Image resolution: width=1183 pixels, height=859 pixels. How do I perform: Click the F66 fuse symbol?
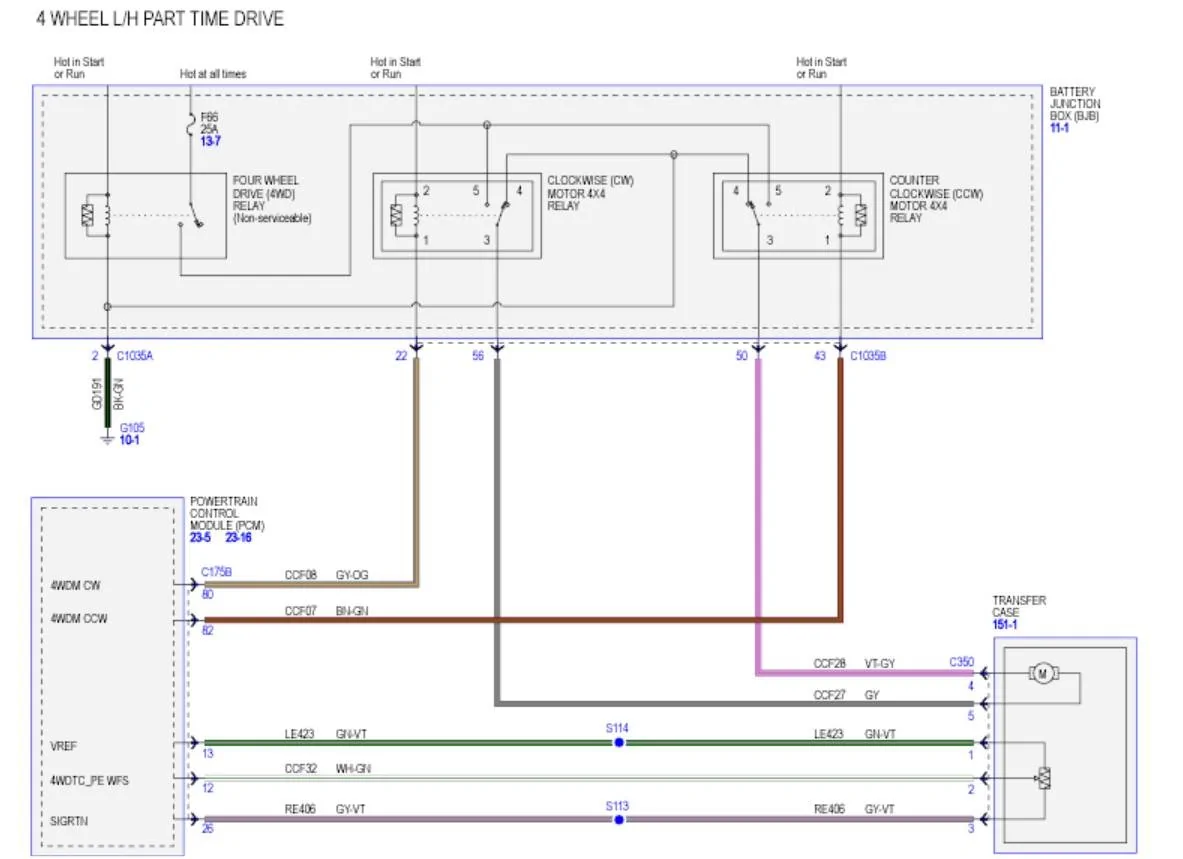(x=191, y=124)
